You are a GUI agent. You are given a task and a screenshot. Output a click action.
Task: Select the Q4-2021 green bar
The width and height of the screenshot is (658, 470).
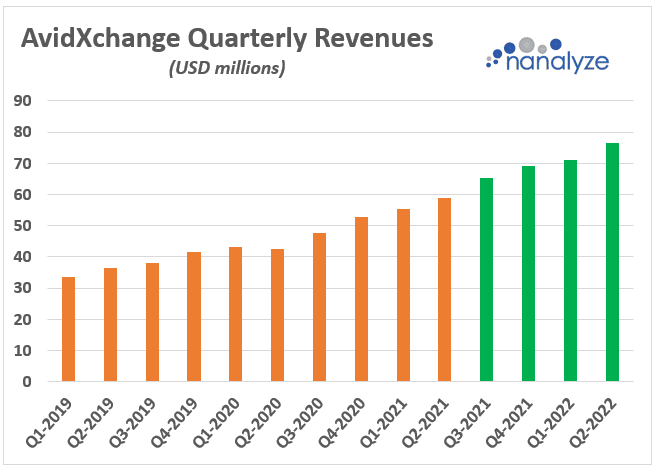click(528, 274)
